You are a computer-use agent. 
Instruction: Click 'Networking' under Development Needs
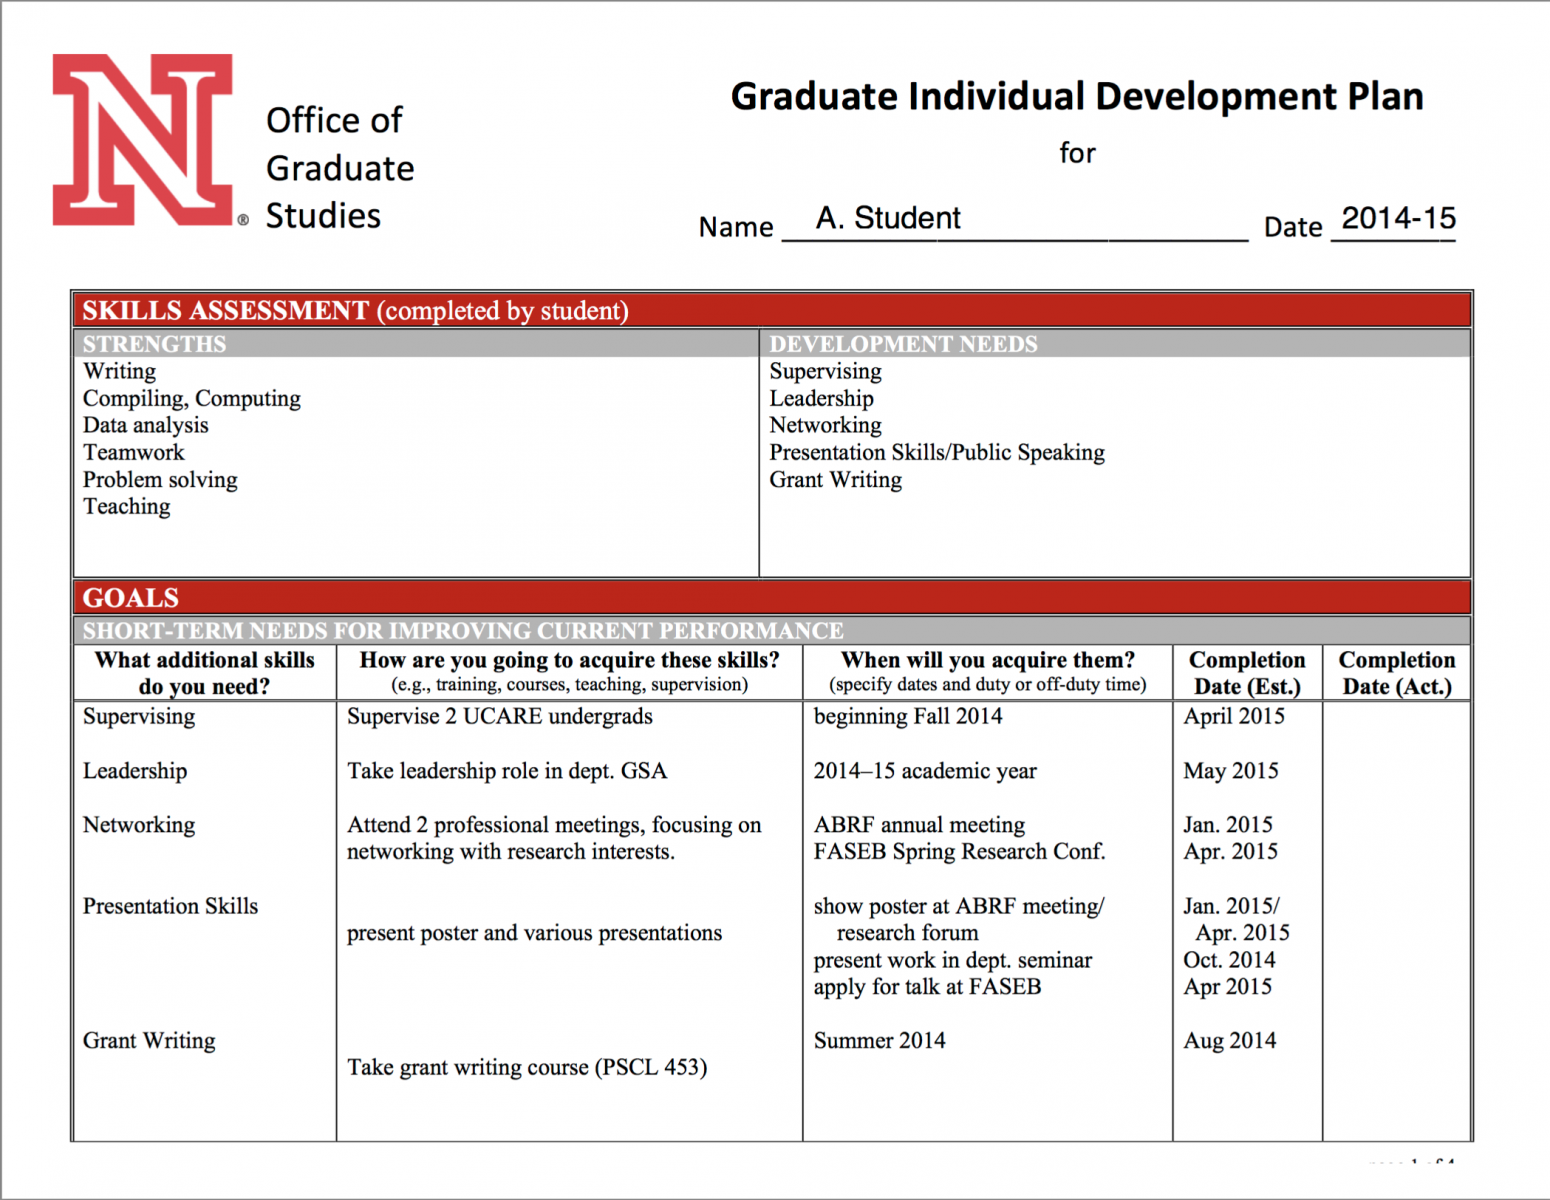coord(826,425)
